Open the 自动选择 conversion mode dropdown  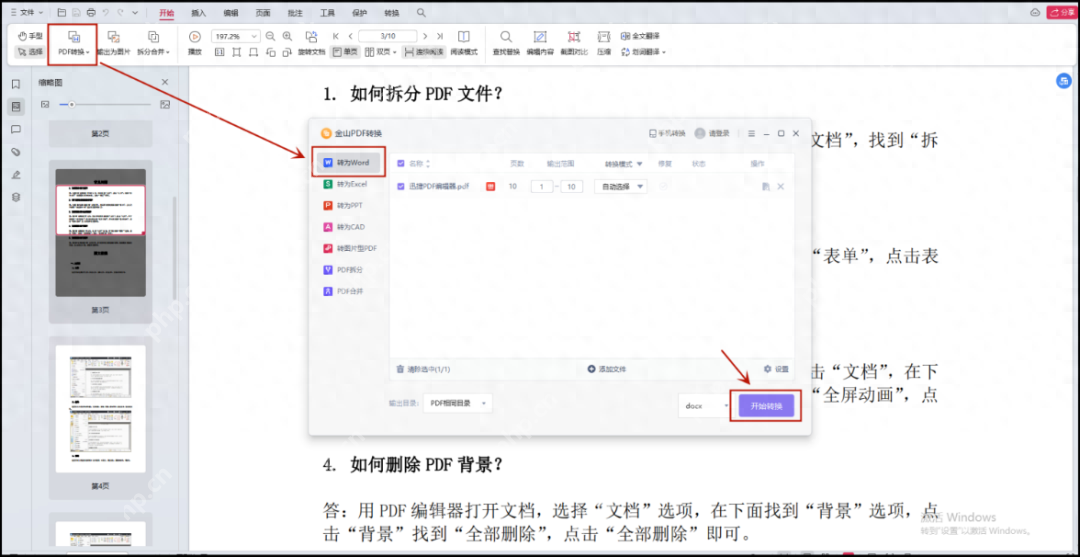click(621, 186)
